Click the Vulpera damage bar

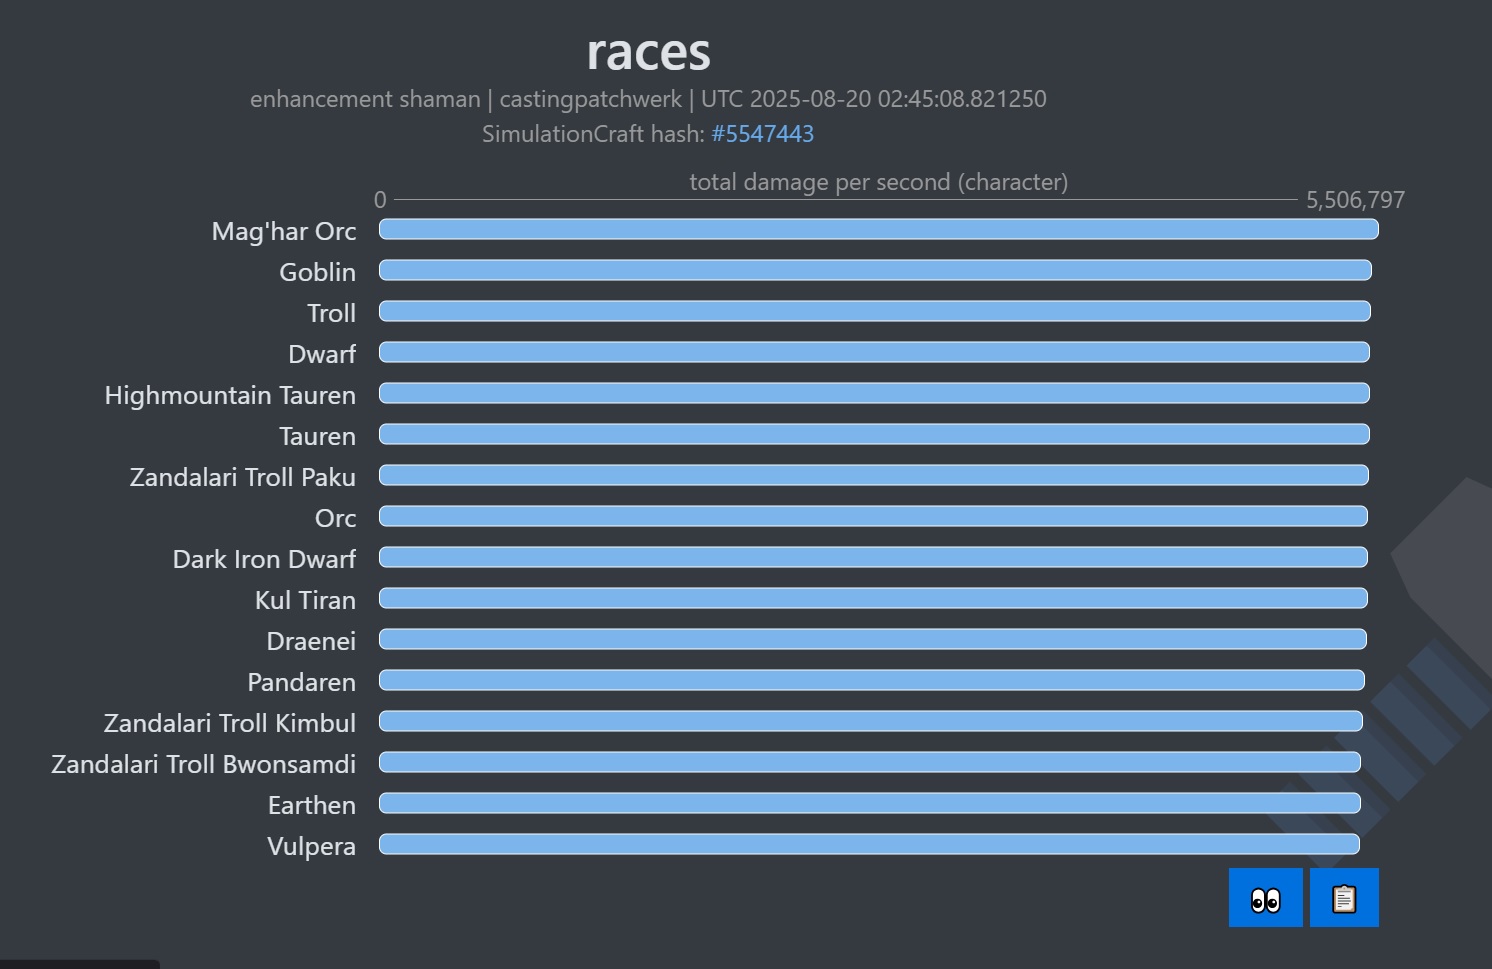click(869, 845)
